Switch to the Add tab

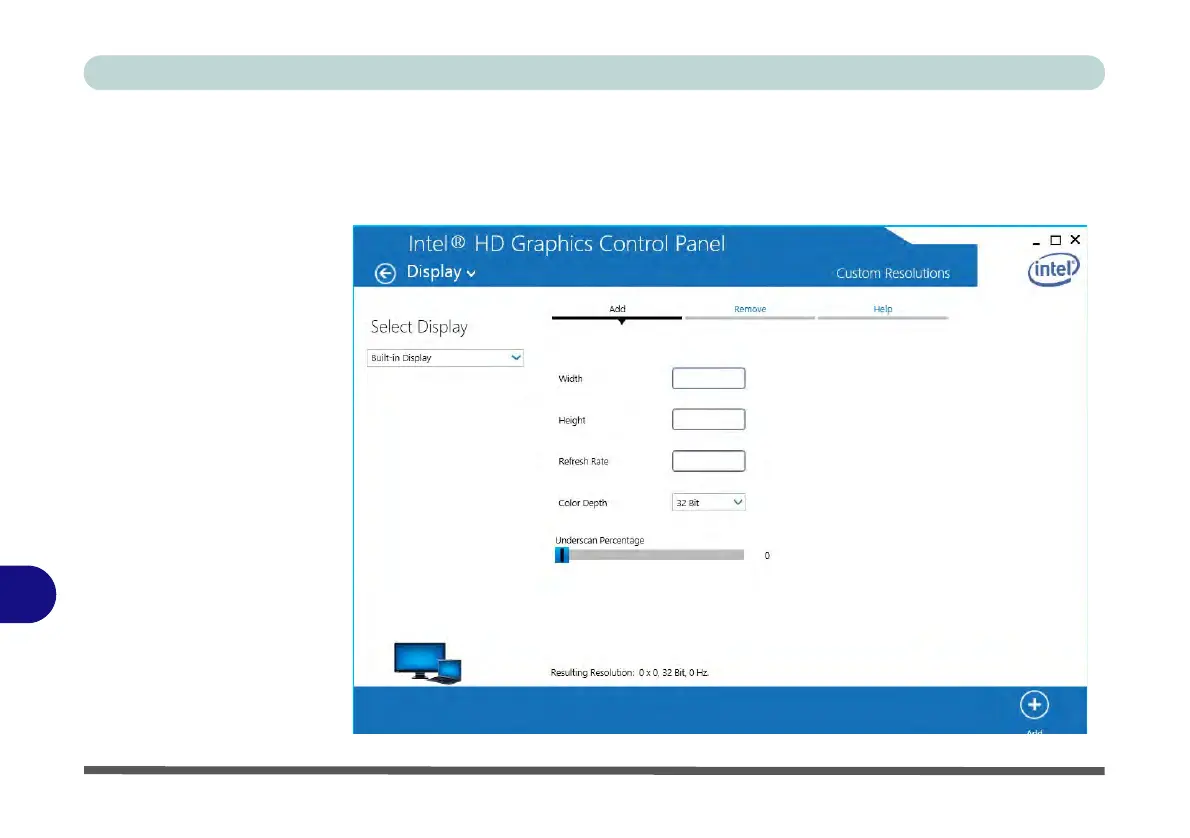click(x=617, y=310)
